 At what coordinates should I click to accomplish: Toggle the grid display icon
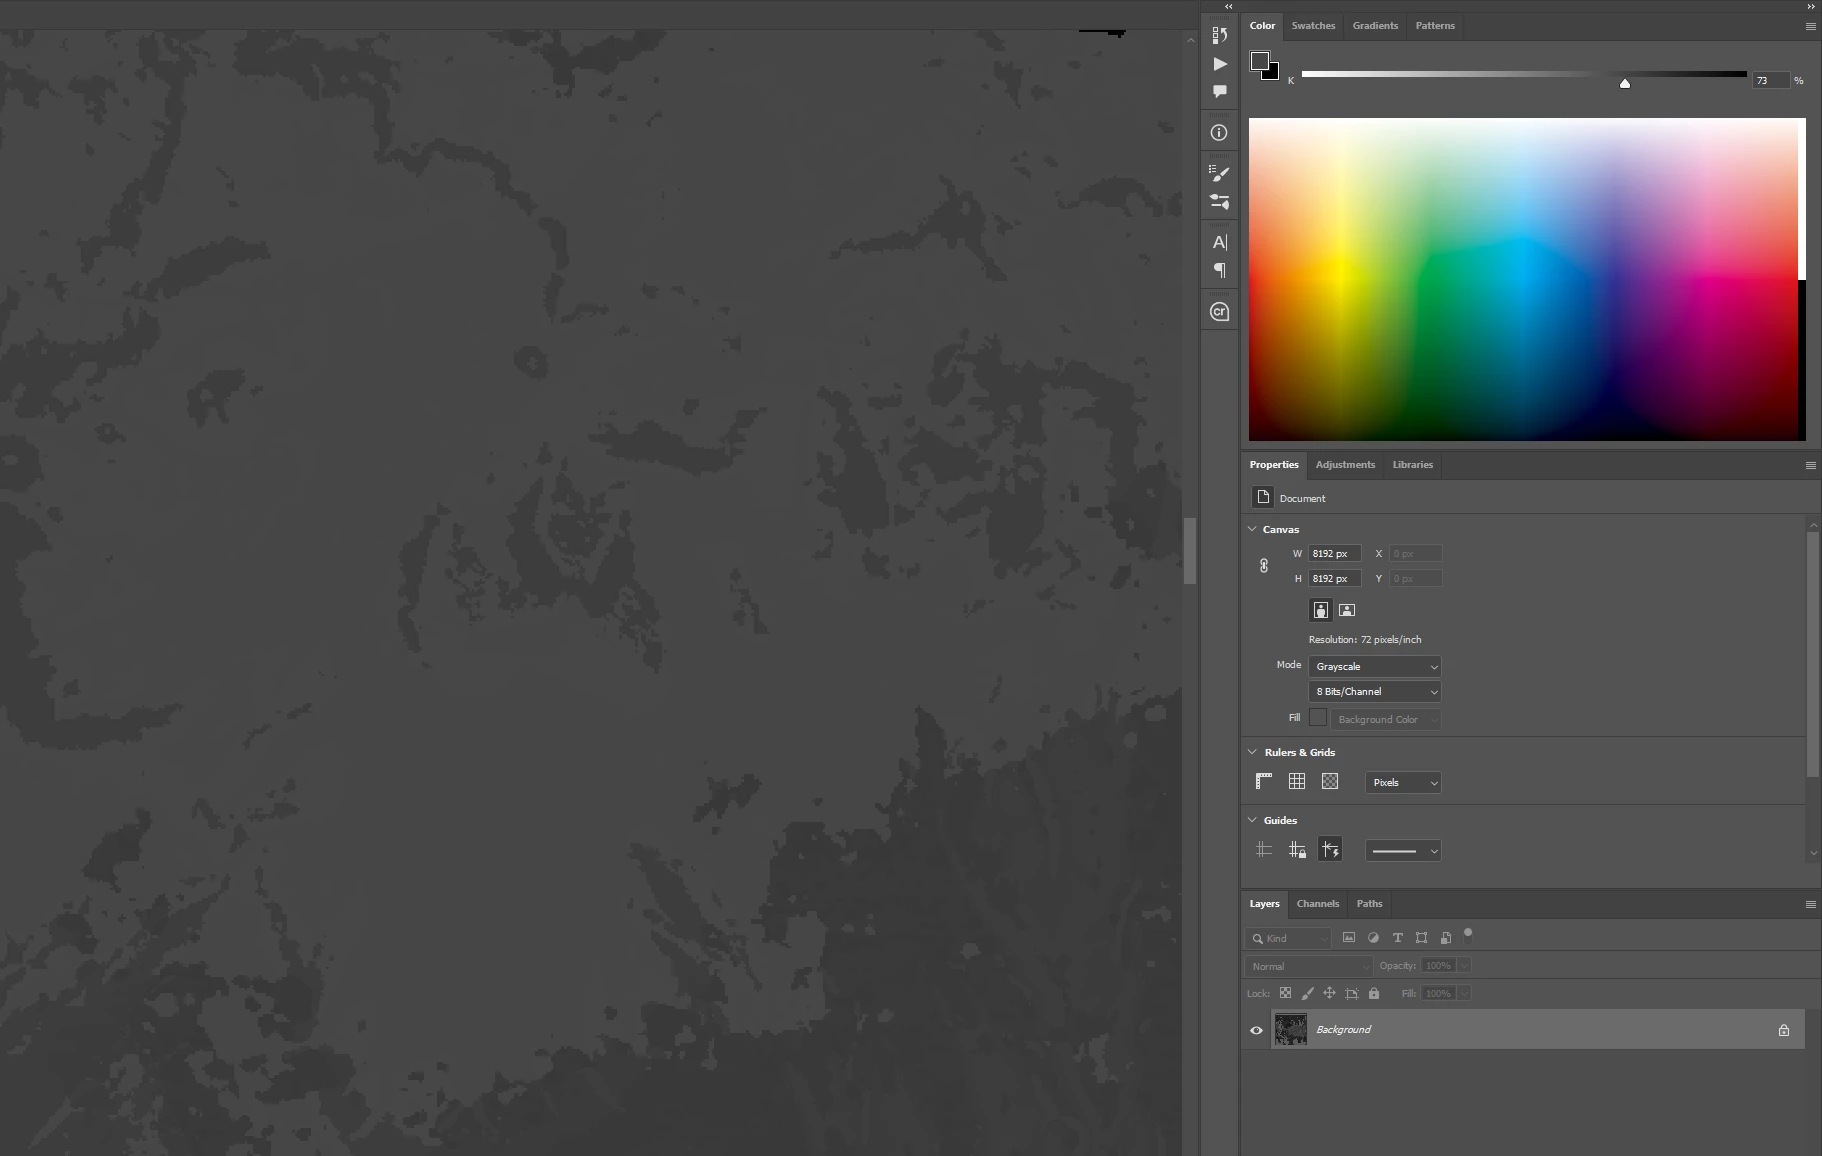(x=1297, y=782)
